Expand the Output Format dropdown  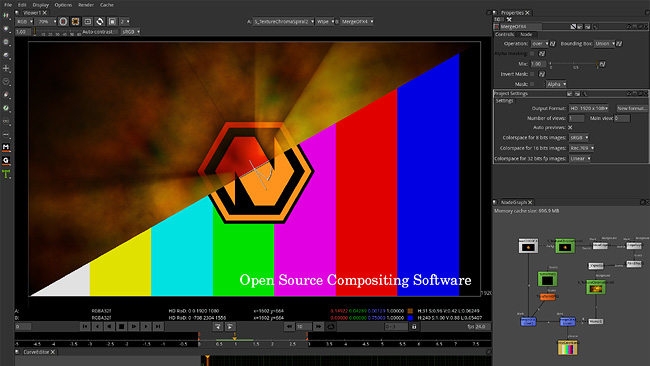click(x=589, y=108)
